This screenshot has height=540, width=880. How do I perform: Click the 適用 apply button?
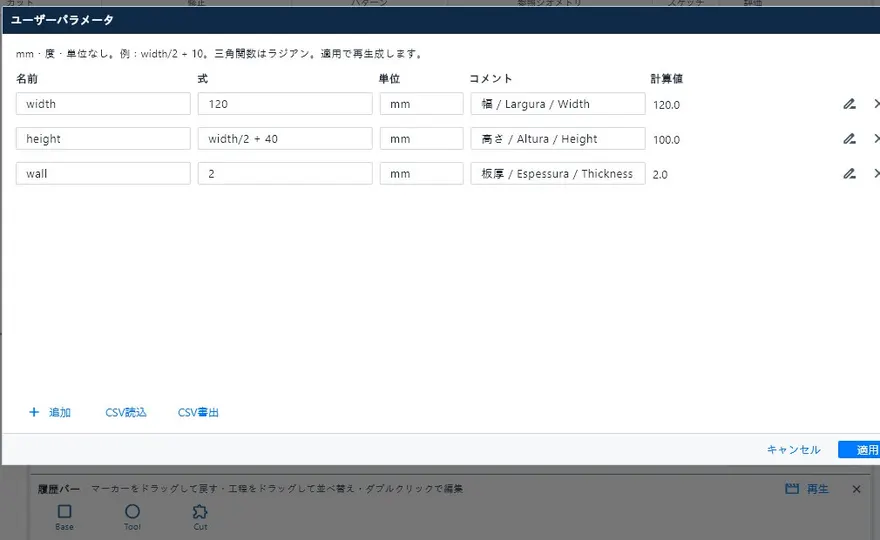859,450
